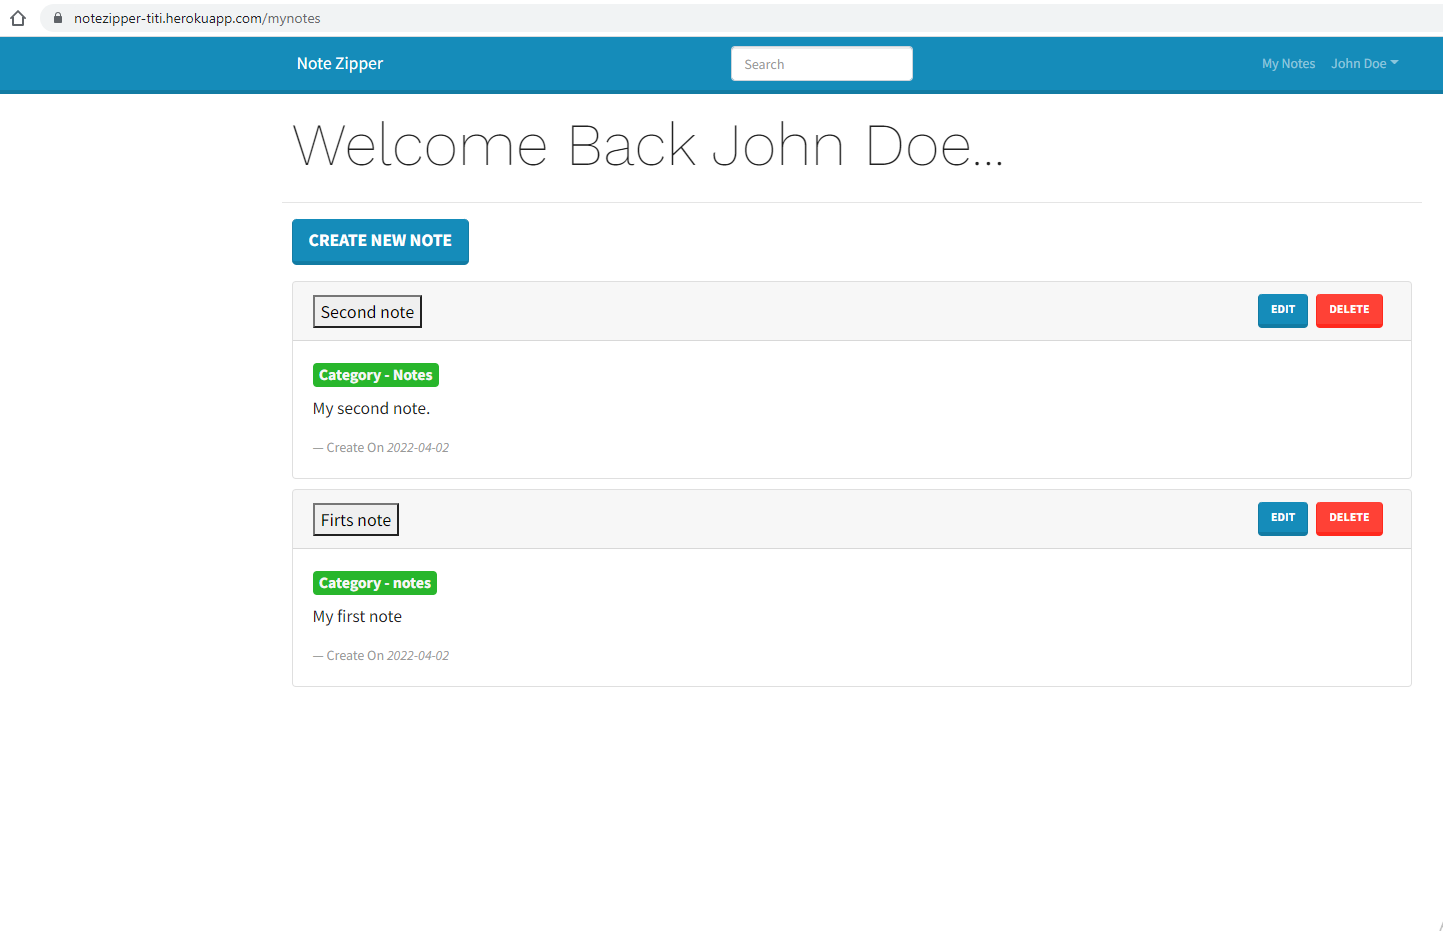Delete the Second note
This screenshot has height=933, width=1443.
click(x=1349, y=310)
